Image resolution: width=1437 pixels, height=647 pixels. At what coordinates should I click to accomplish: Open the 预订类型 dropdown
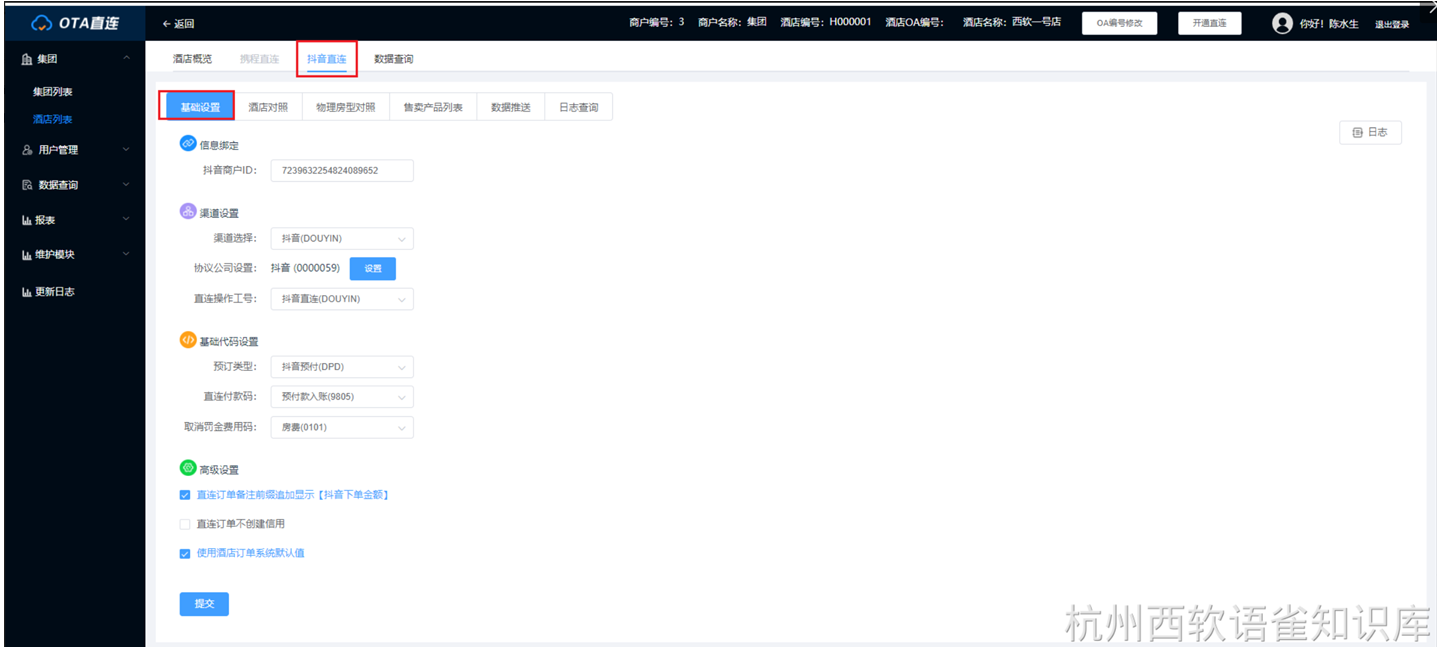pos(342,367)
